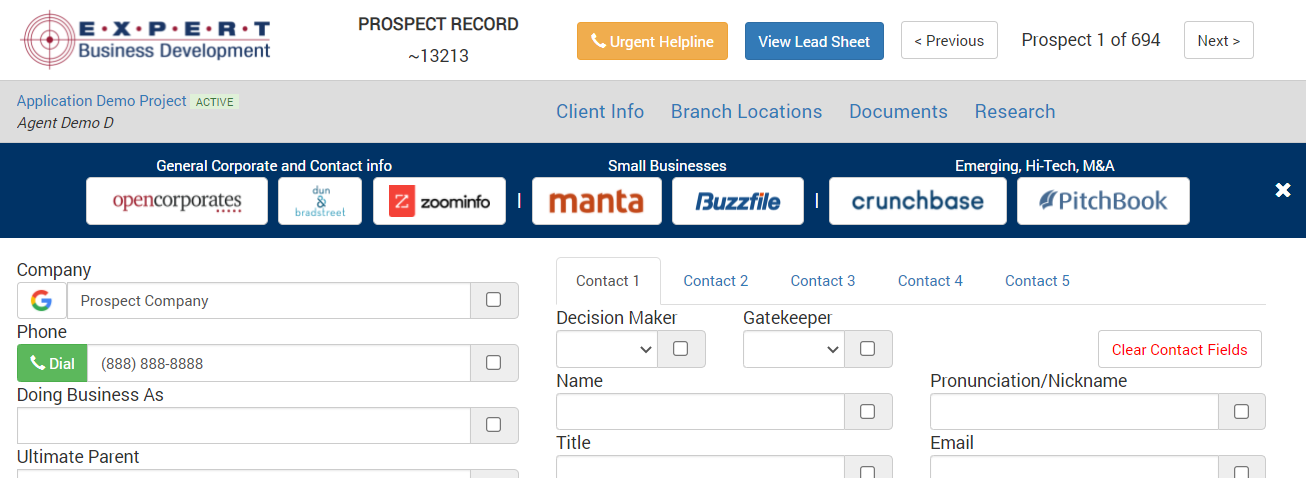Image resolution: width=1306 pixels, height=478 pixels.
Task: Open the Research section
Action: pos(1015,111)
